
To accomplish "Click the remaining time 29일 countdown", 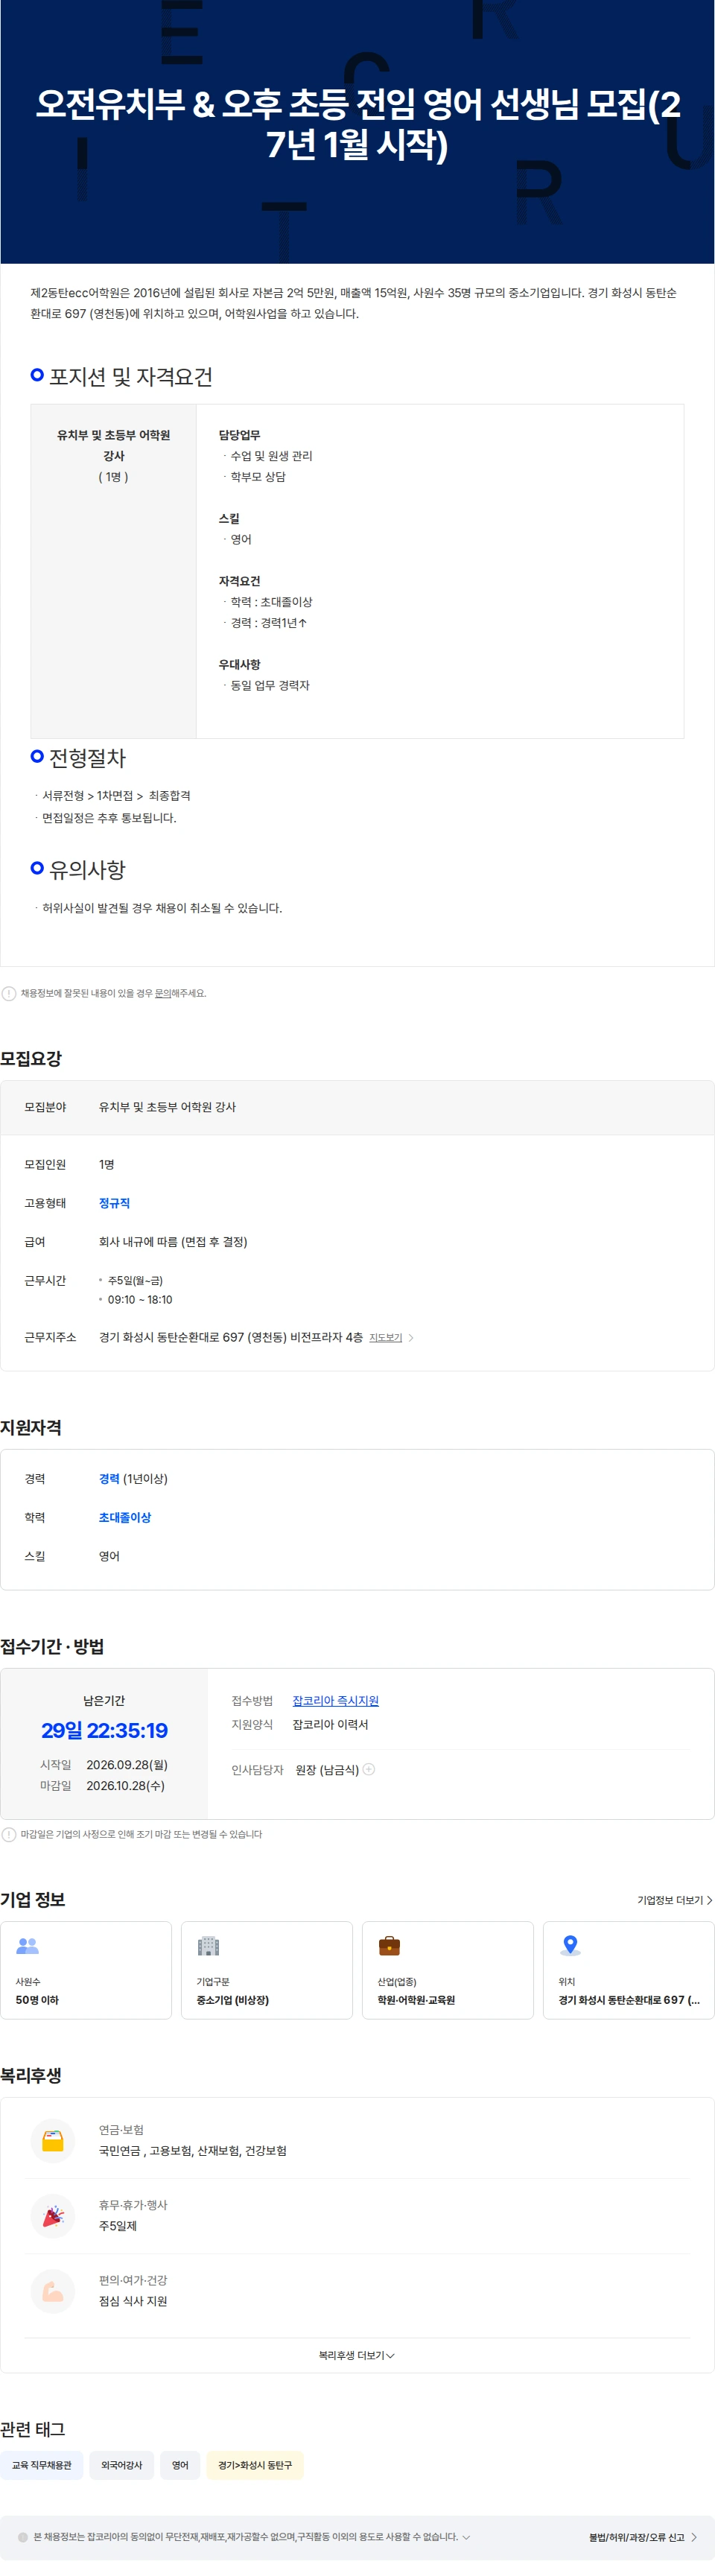I will click(104, 1730).
